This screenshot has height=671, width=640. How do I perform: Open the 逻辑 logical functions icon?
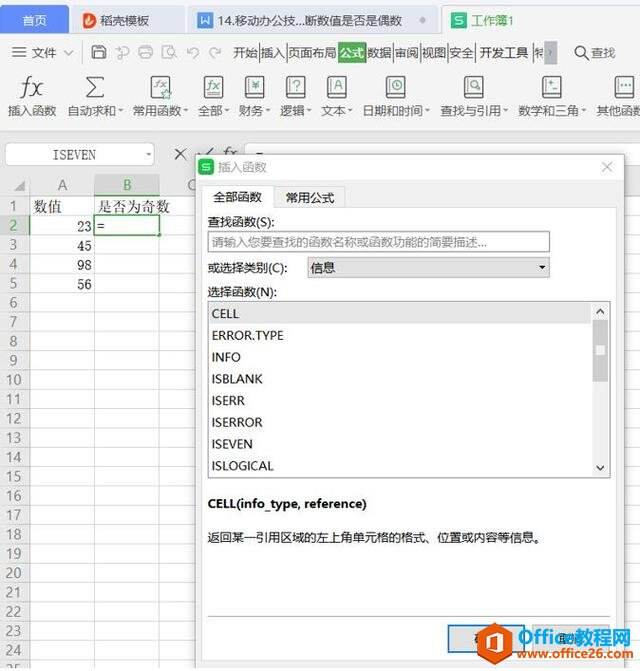295,87
